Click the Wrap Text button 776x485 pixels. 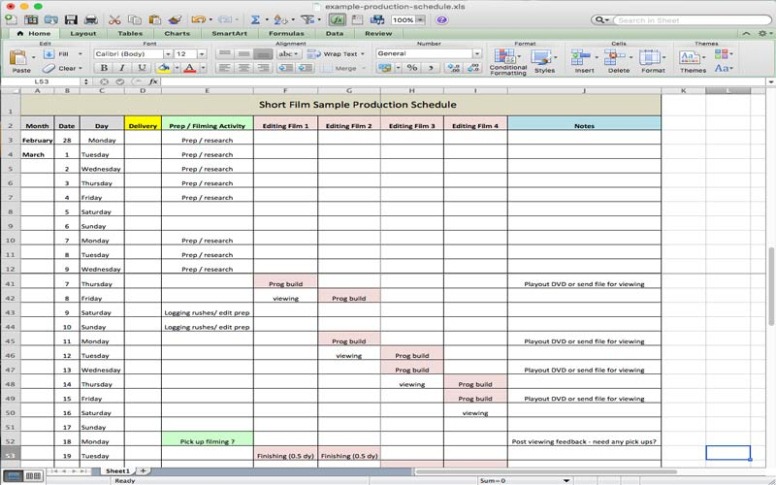point(338,54)
